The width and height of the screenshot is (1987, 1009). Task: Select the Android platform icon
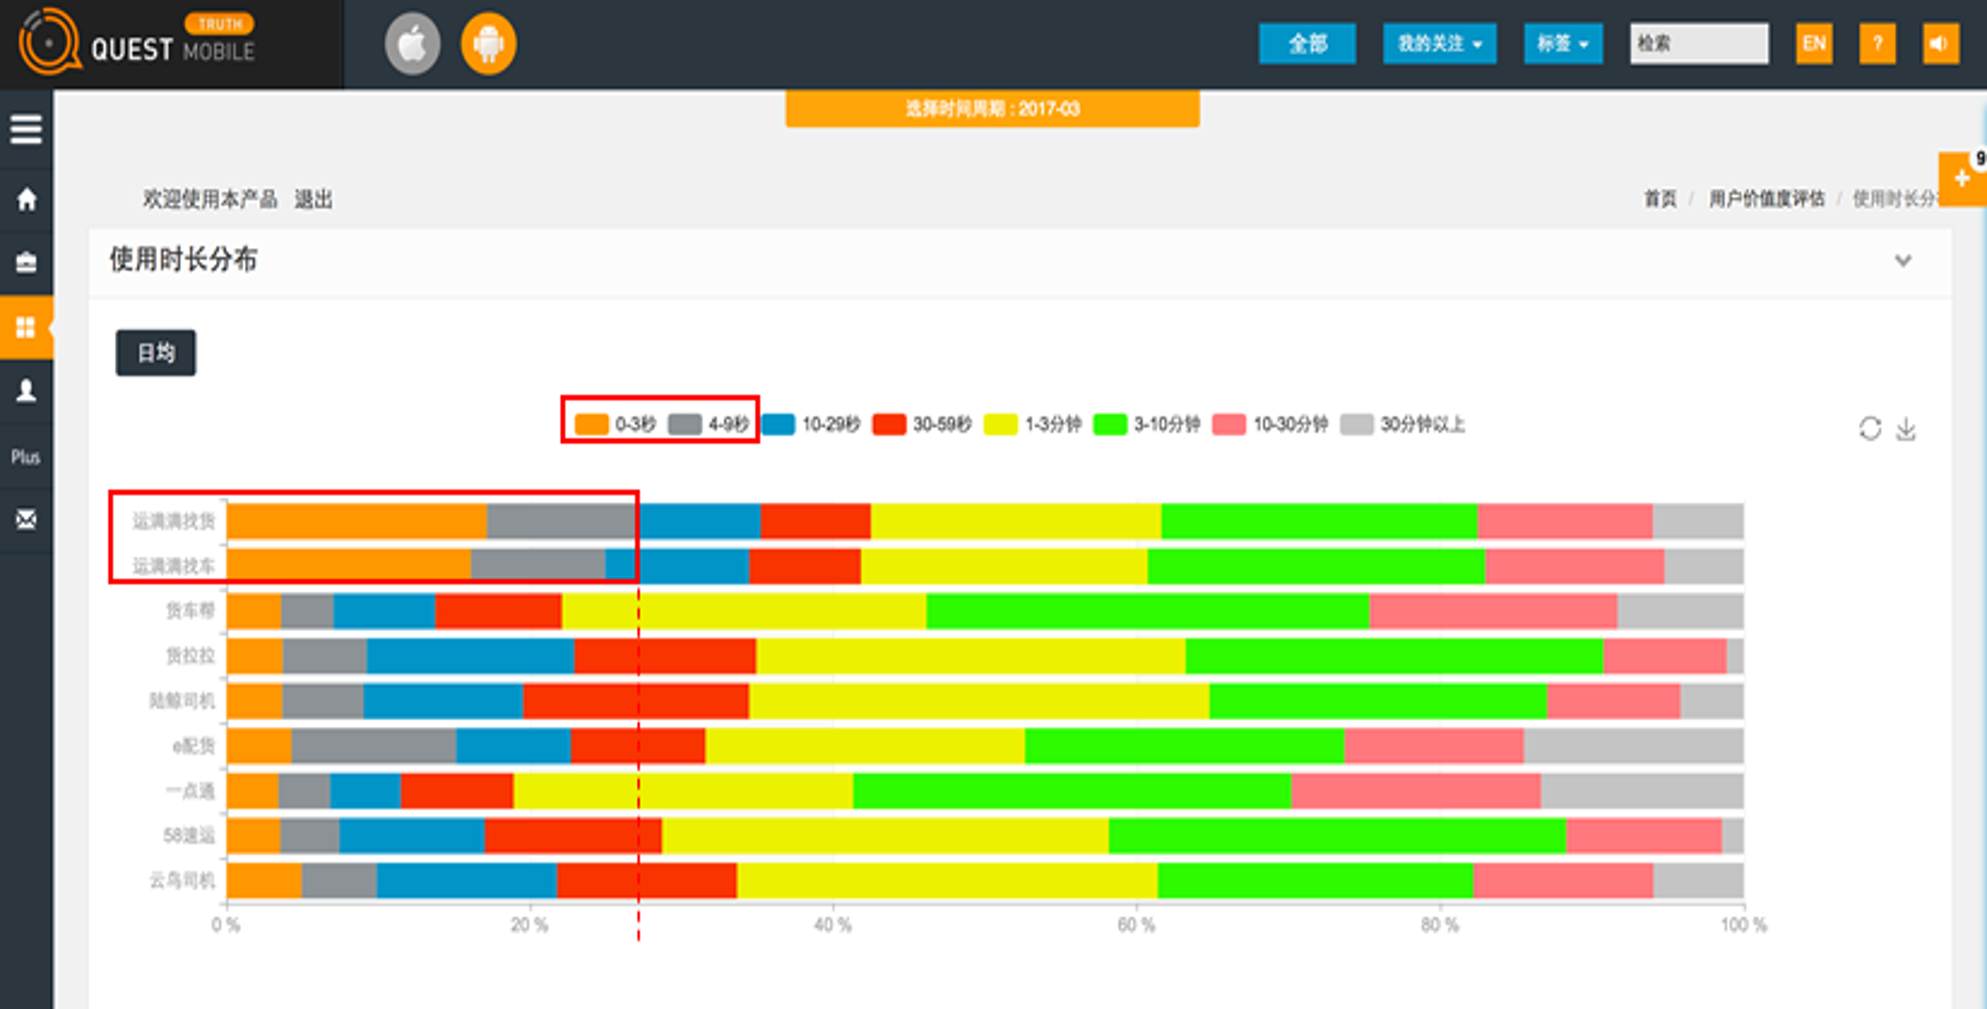tap(488, 44)
